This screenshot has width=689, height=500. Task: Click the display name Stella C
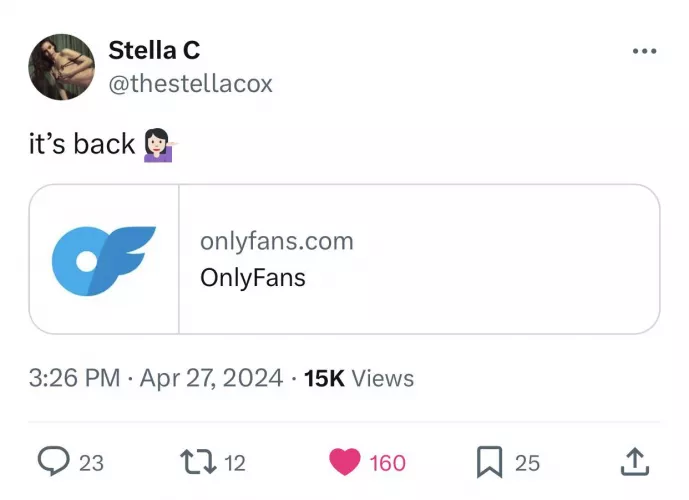coord(154,51)
